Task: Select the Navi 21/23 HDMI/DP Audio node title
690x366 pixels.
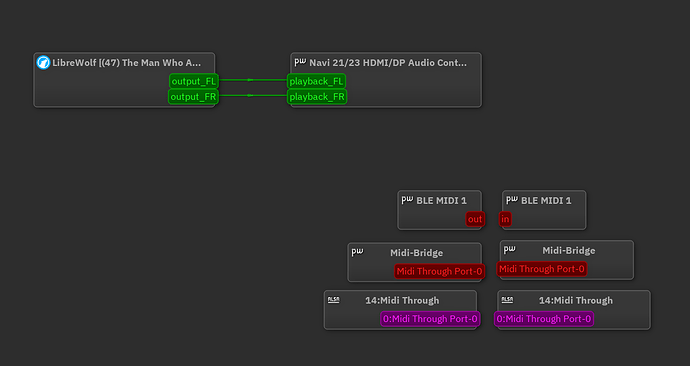Action: coord(388,63)
